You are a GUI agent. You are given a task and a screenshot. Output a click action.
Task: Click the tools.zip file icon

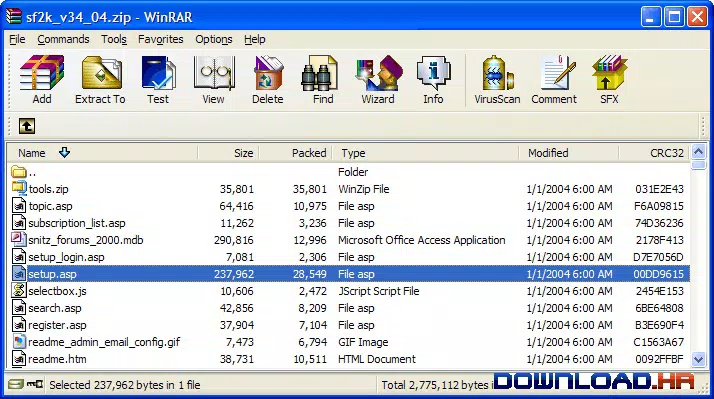(19, 189)
